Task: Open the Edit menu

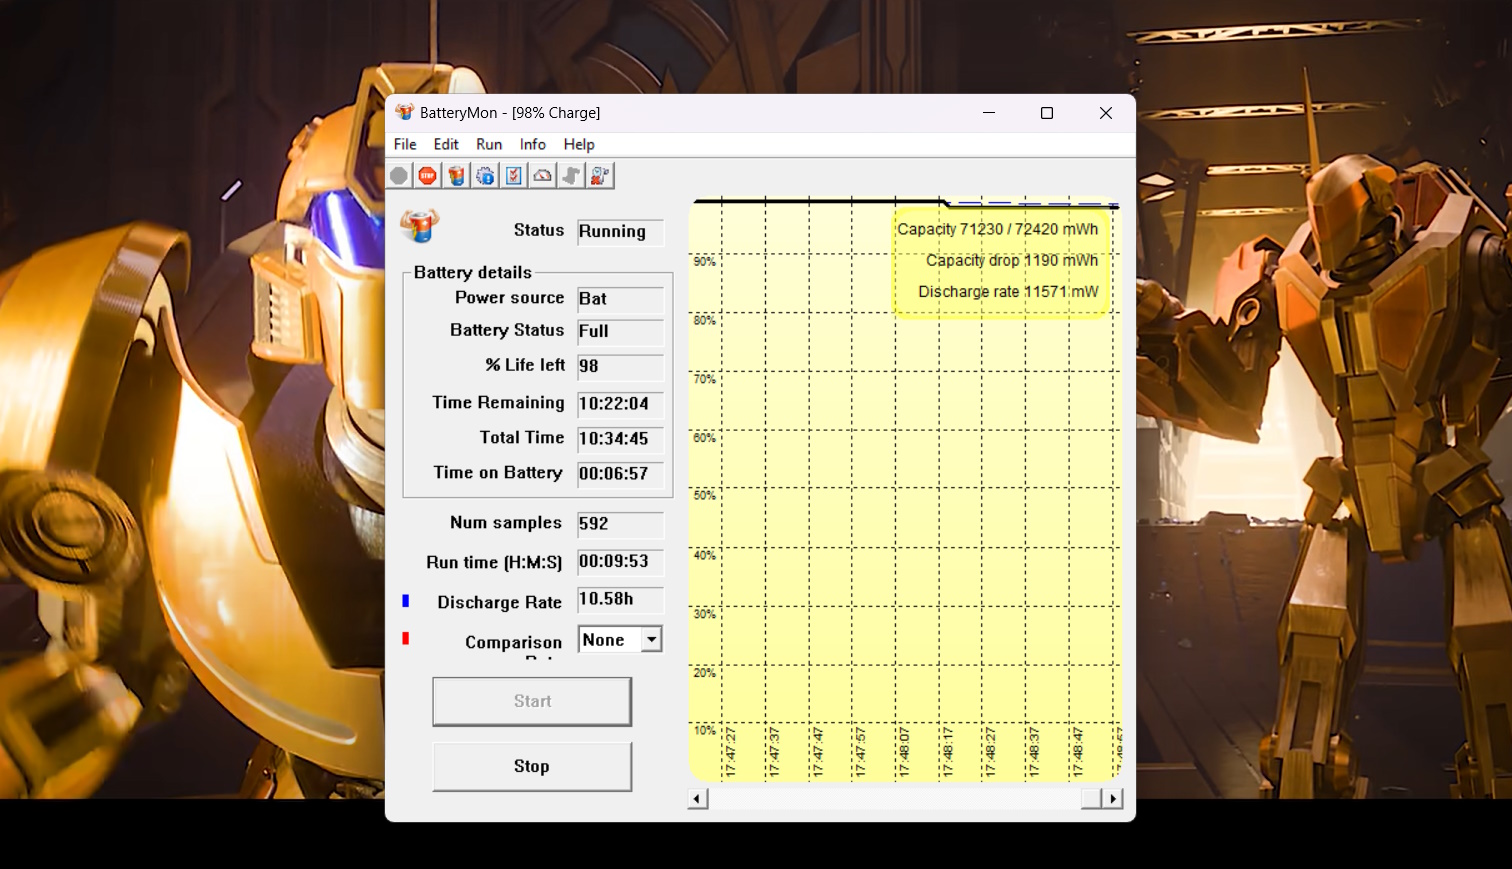Action: coord(446,144)
